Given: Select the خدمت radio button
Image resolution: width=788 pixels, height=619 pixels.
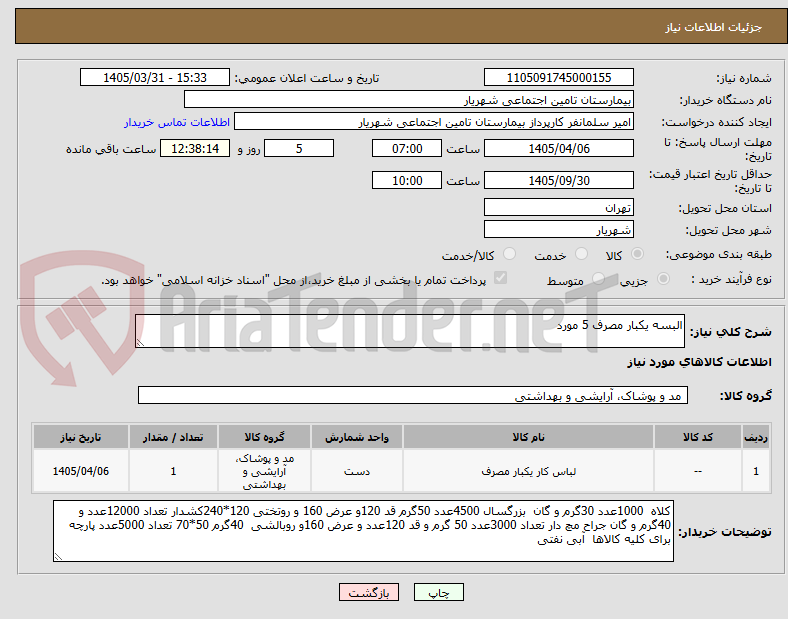Looking at the screenshot, I should [581, 254].
